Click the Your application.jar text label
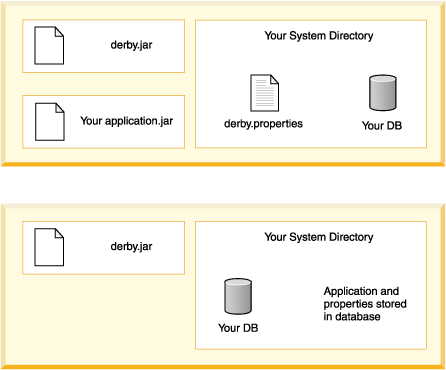Image resolution: width=446 pixels, height=370 pixels. pyautogui.click(x=127, y=121)
